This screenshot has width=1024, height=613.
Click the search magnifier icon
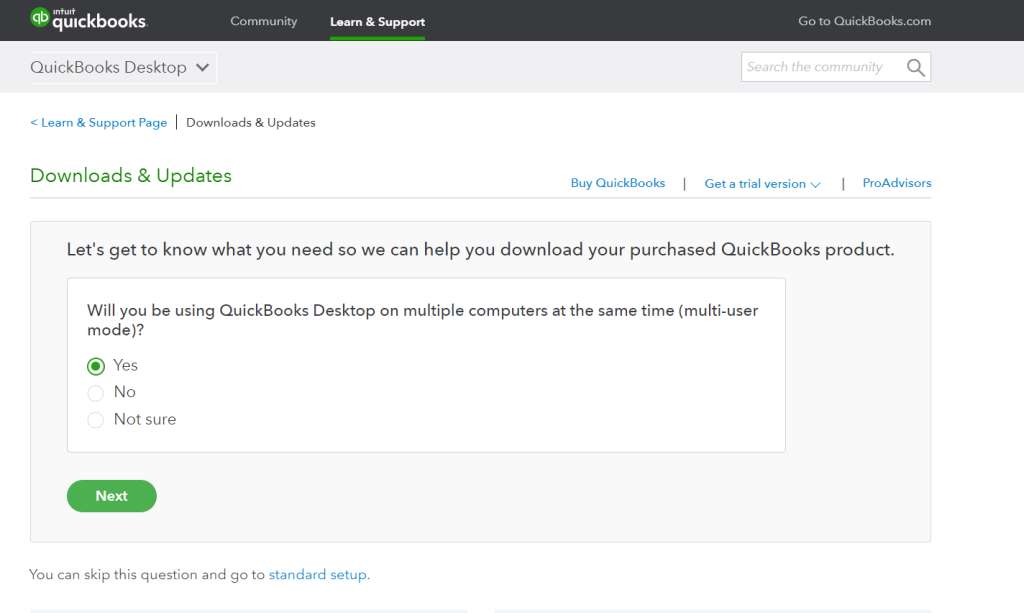(x=916, y=67)
